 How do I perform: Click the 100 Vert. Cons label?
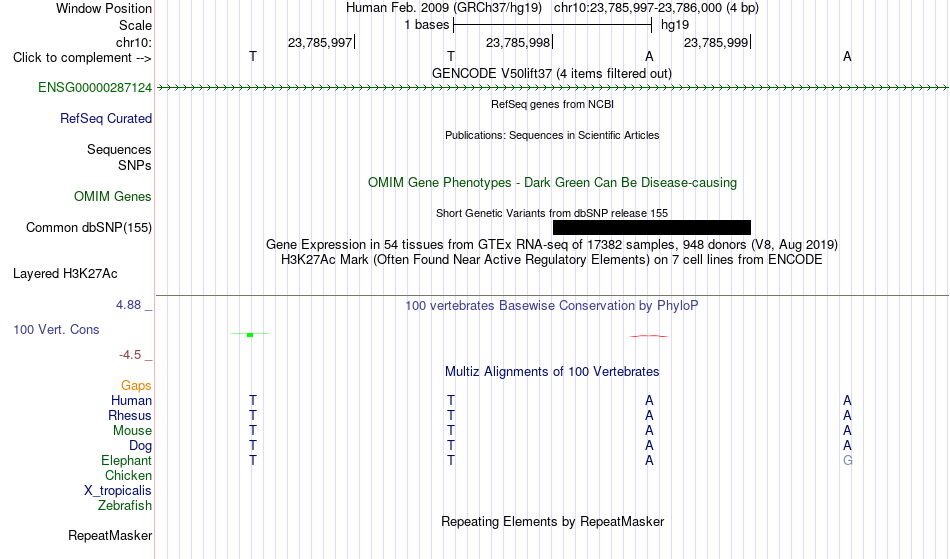coord(56,329)
